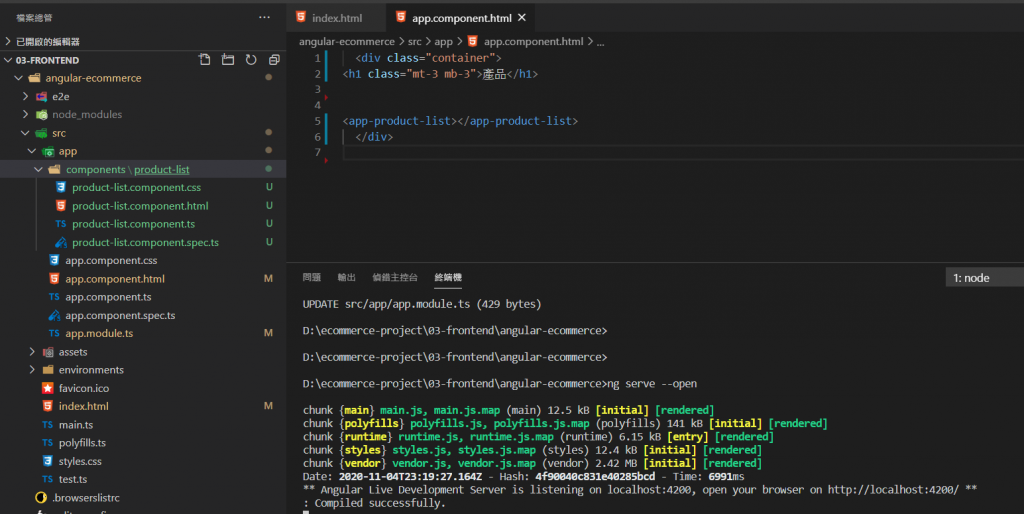
Task: Open favicon.ico in the file tree
Action: tap(83, 388)
